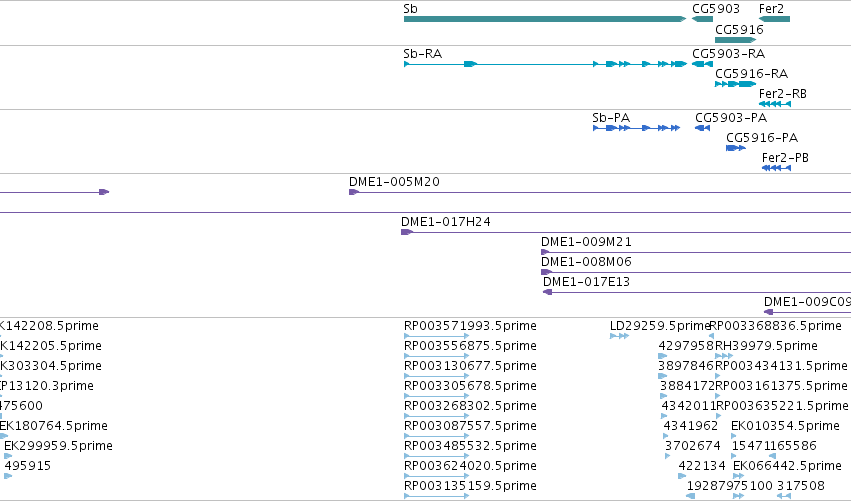Image resolution: width=851 pixels, height=501 pixels.
Task: Select the DME1-017E13 clone arrow
Action: pyautogui.click(x=548, y=292)
